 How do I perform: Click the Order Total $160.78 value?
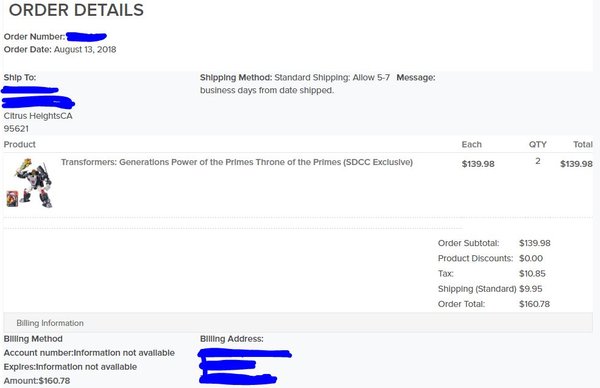[534, 304]
